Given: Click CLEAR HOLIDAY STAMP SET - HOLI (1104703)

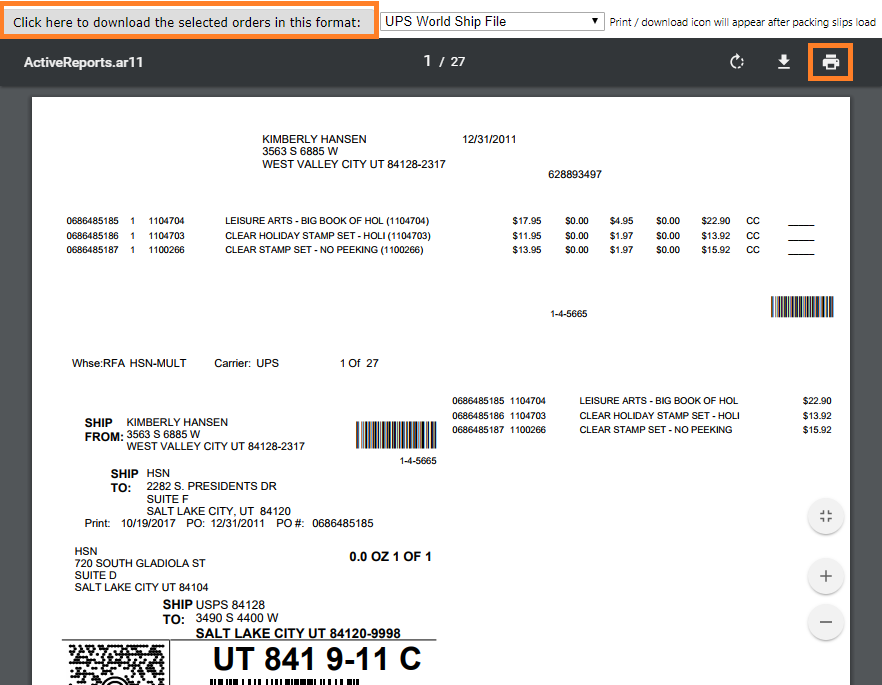Looking at the screenshot, I should click(x=327, y=236).
